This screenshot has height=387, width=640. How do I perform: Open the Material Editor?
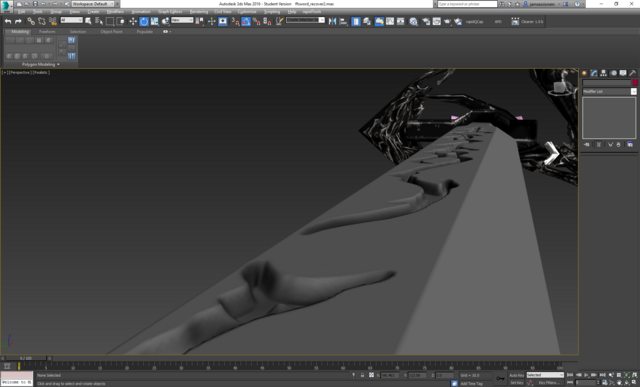[413, 21]
